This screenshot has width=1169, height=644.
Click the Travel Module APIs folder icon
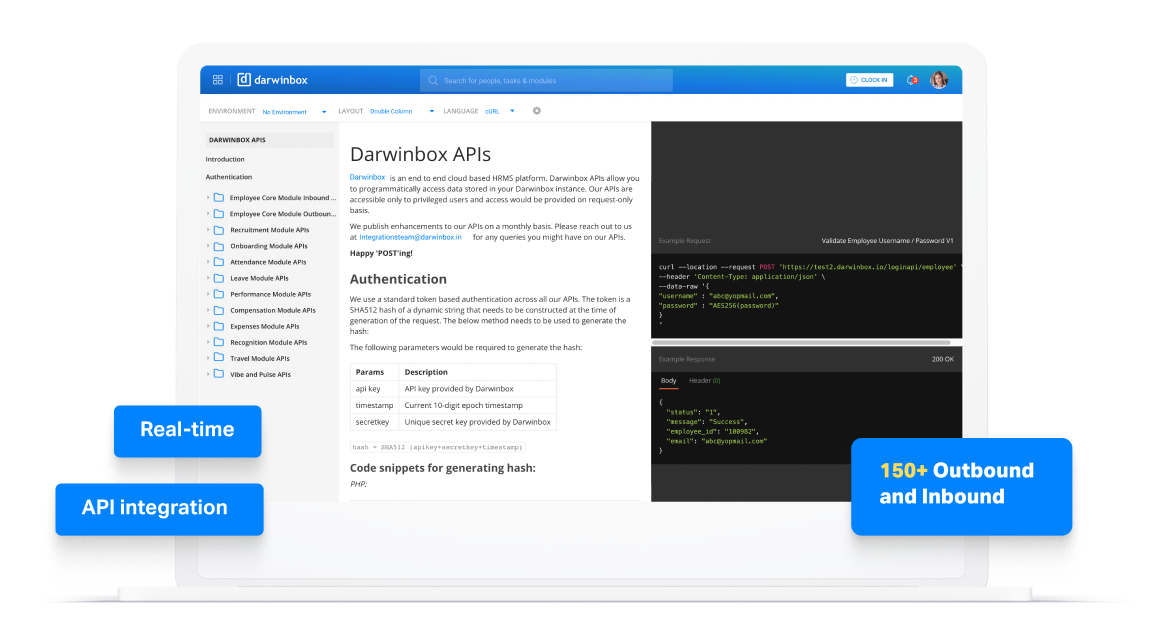pos(219,358)
